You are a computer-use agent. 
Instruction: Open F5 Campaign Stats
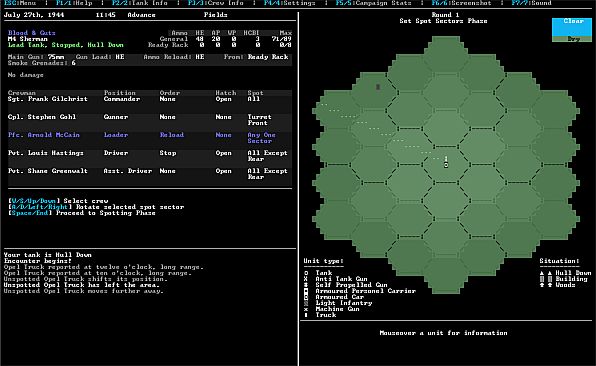pyautogui.click(x=374, y=3)
